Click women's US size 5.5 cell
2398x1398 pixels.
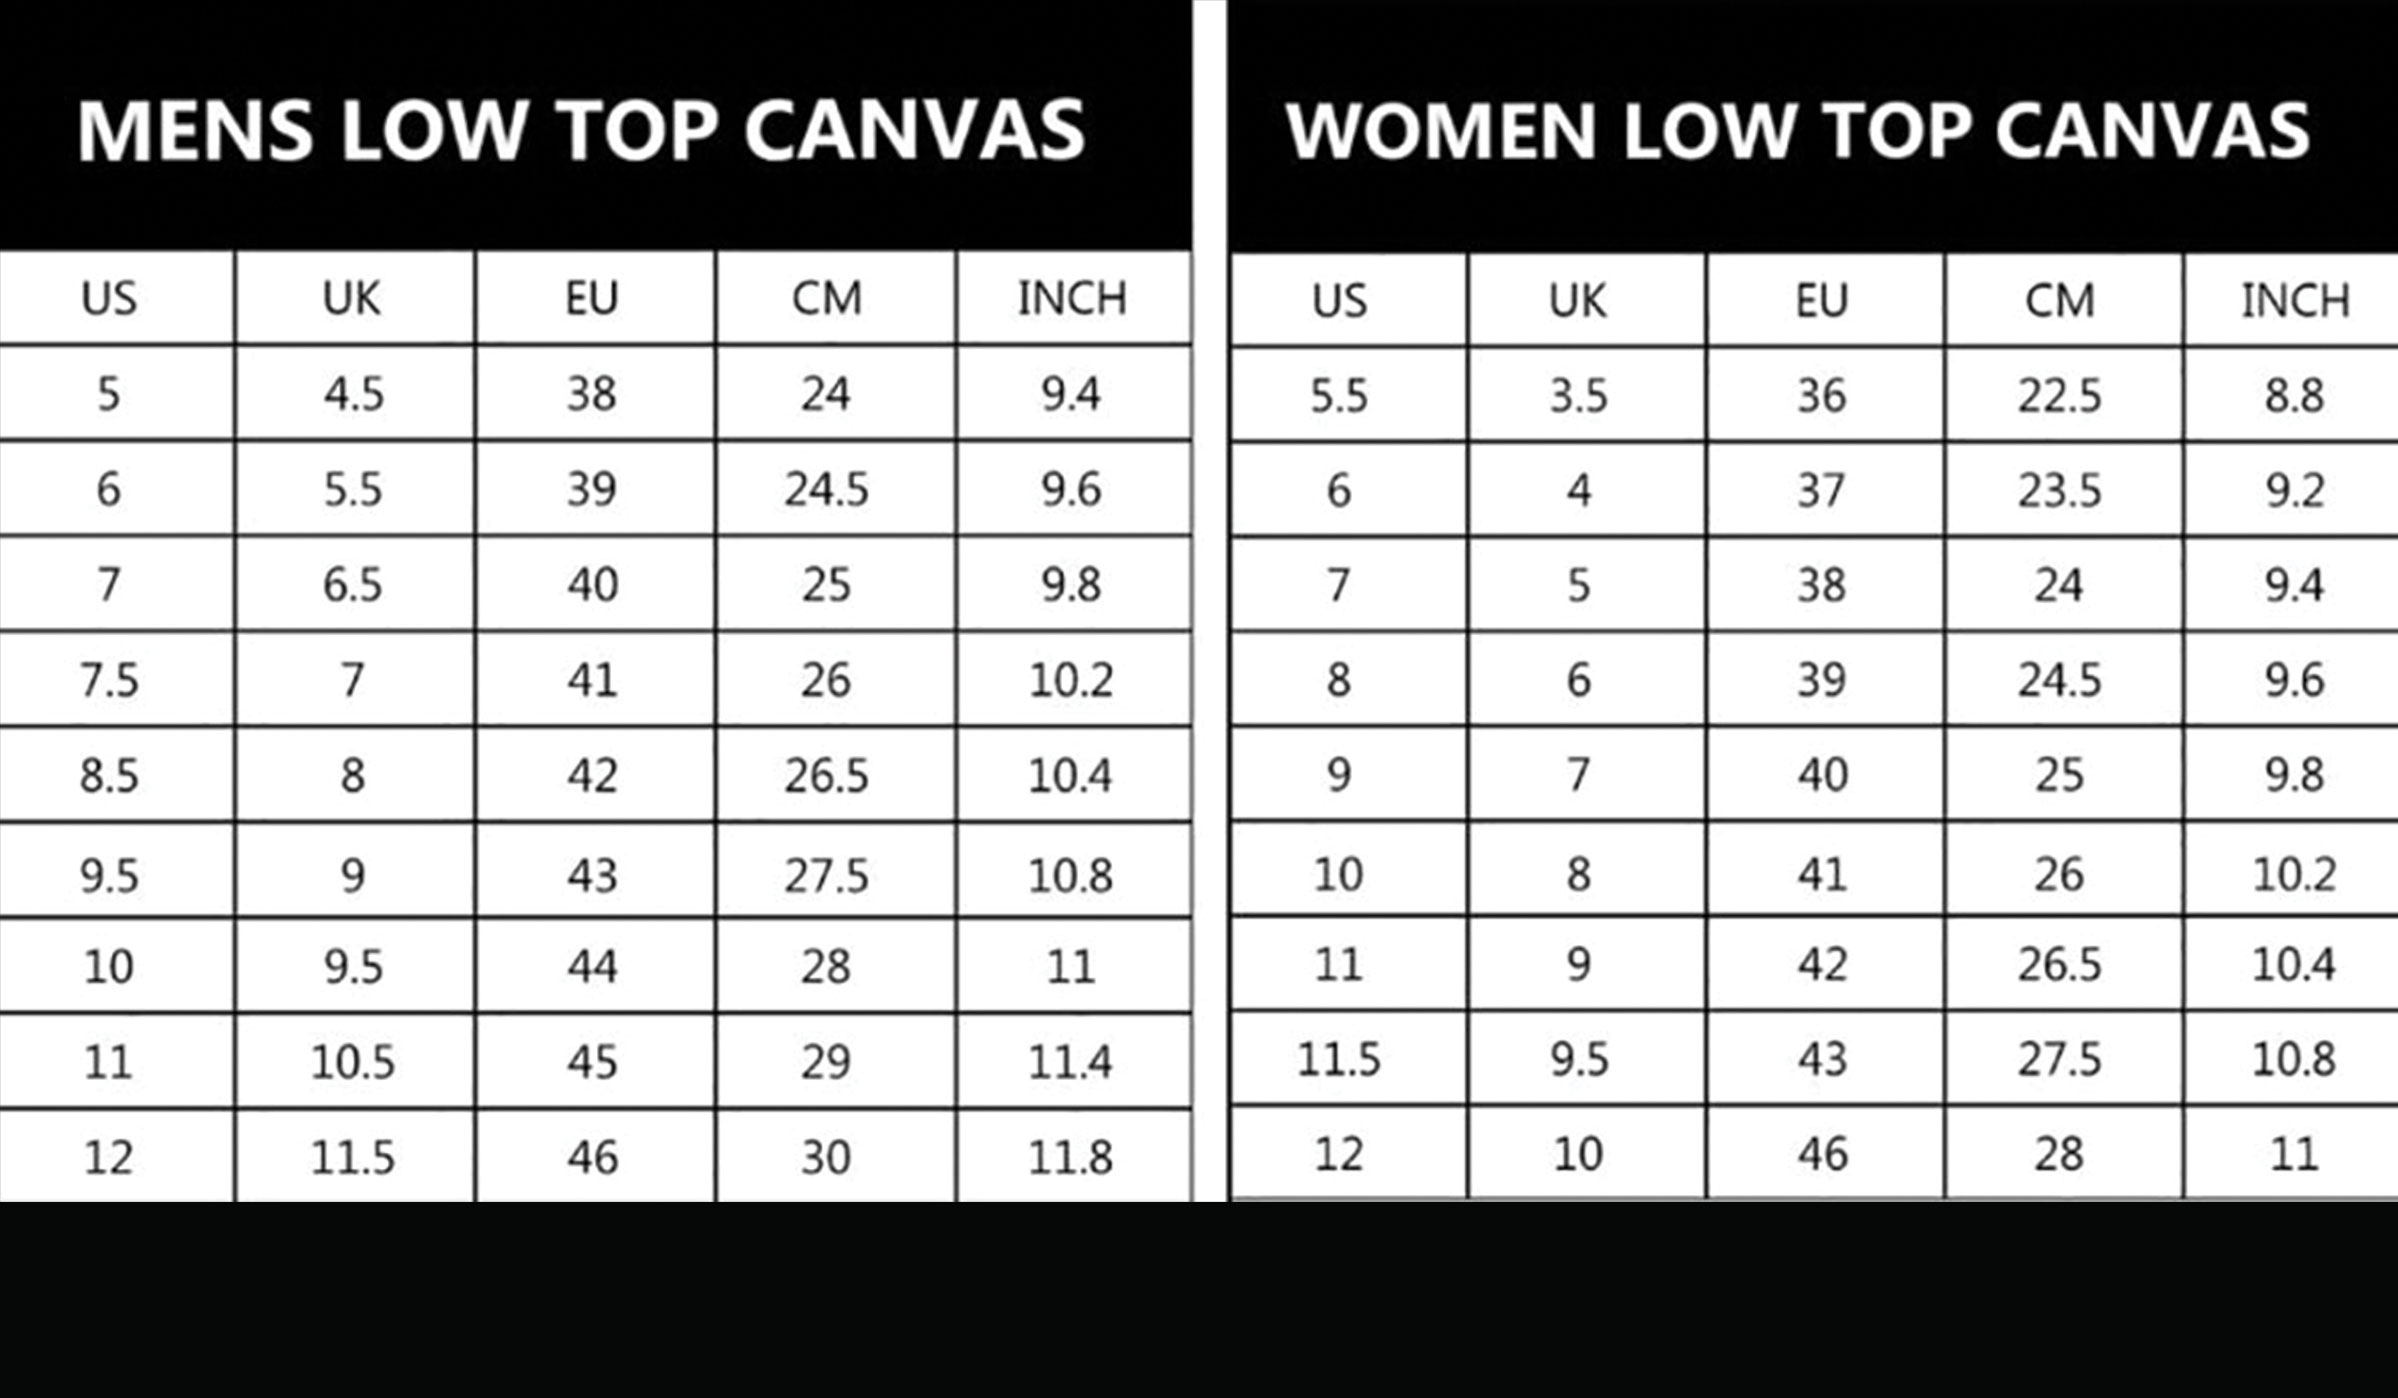1349,395
